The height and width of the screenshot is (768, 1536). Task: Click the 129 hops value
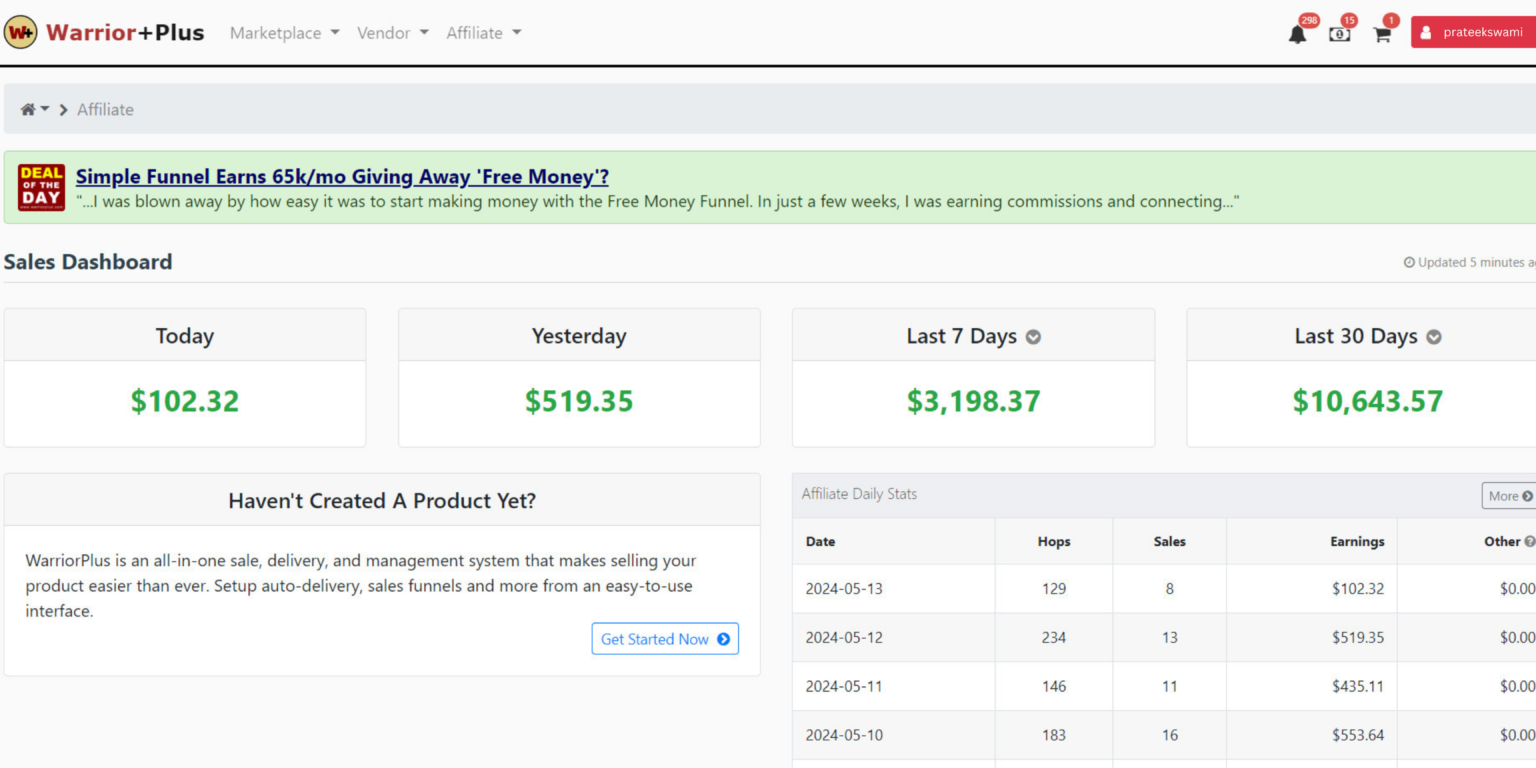(1054, 589)
